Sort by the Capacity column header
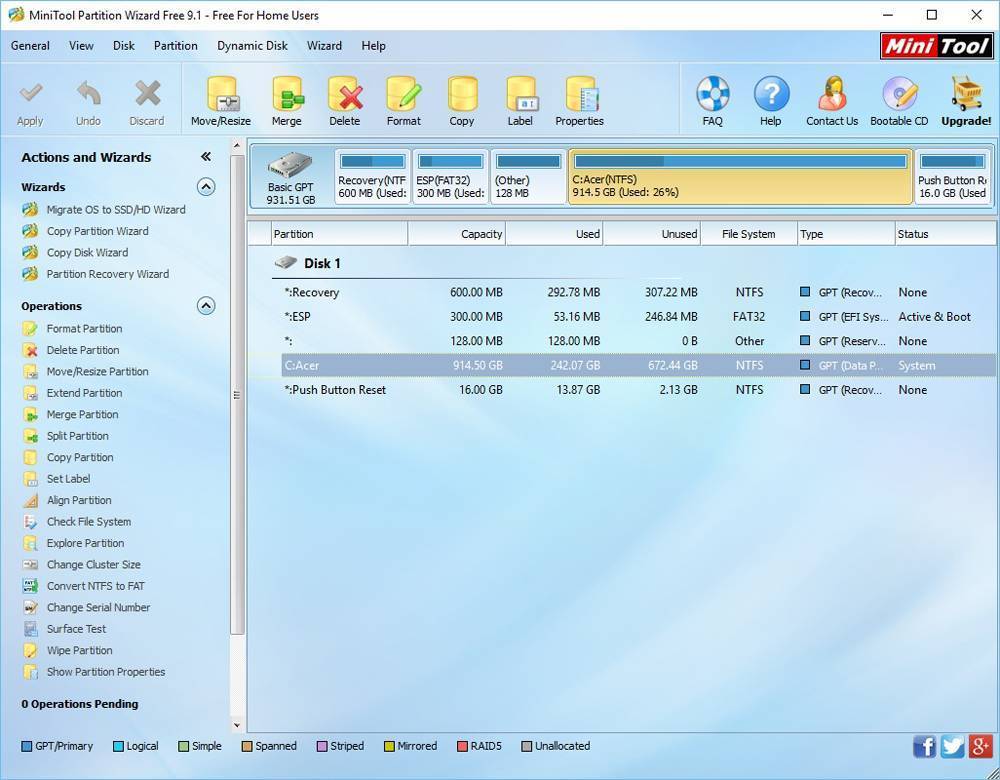Image resolution: width=1000 pixels, height=780 pixels. point(457,234)
